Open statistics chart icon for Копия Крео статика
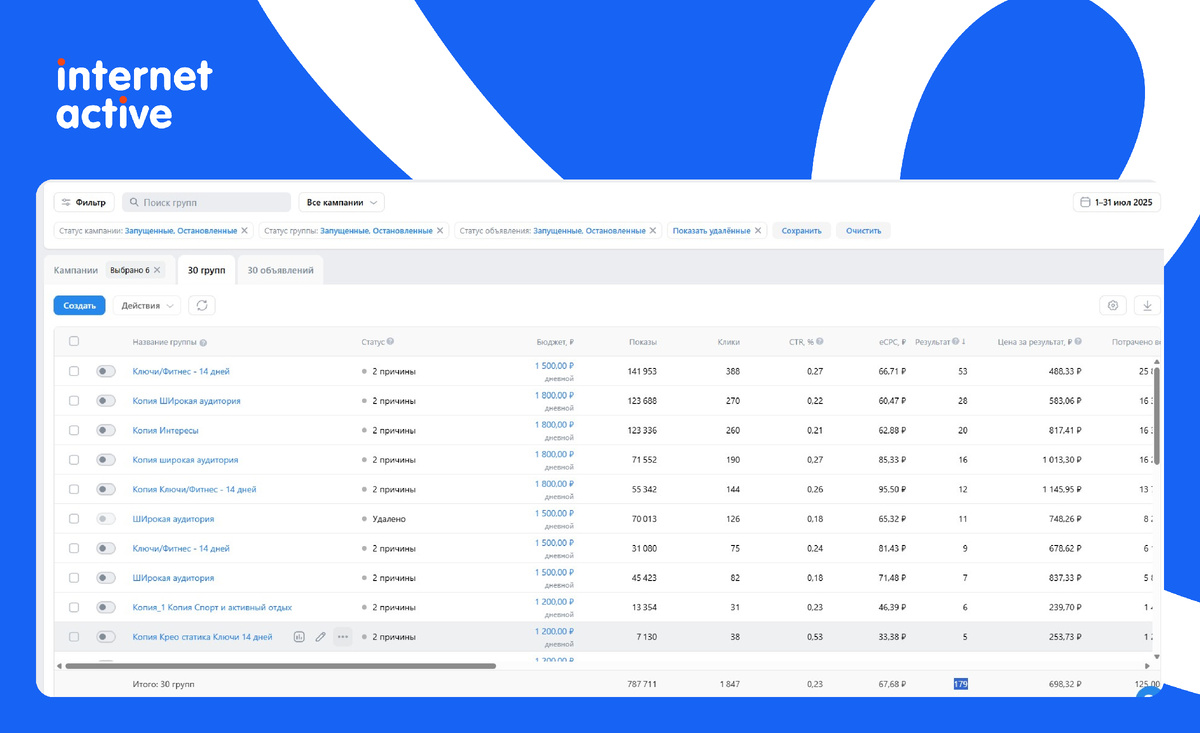 [x=299, y=637]
